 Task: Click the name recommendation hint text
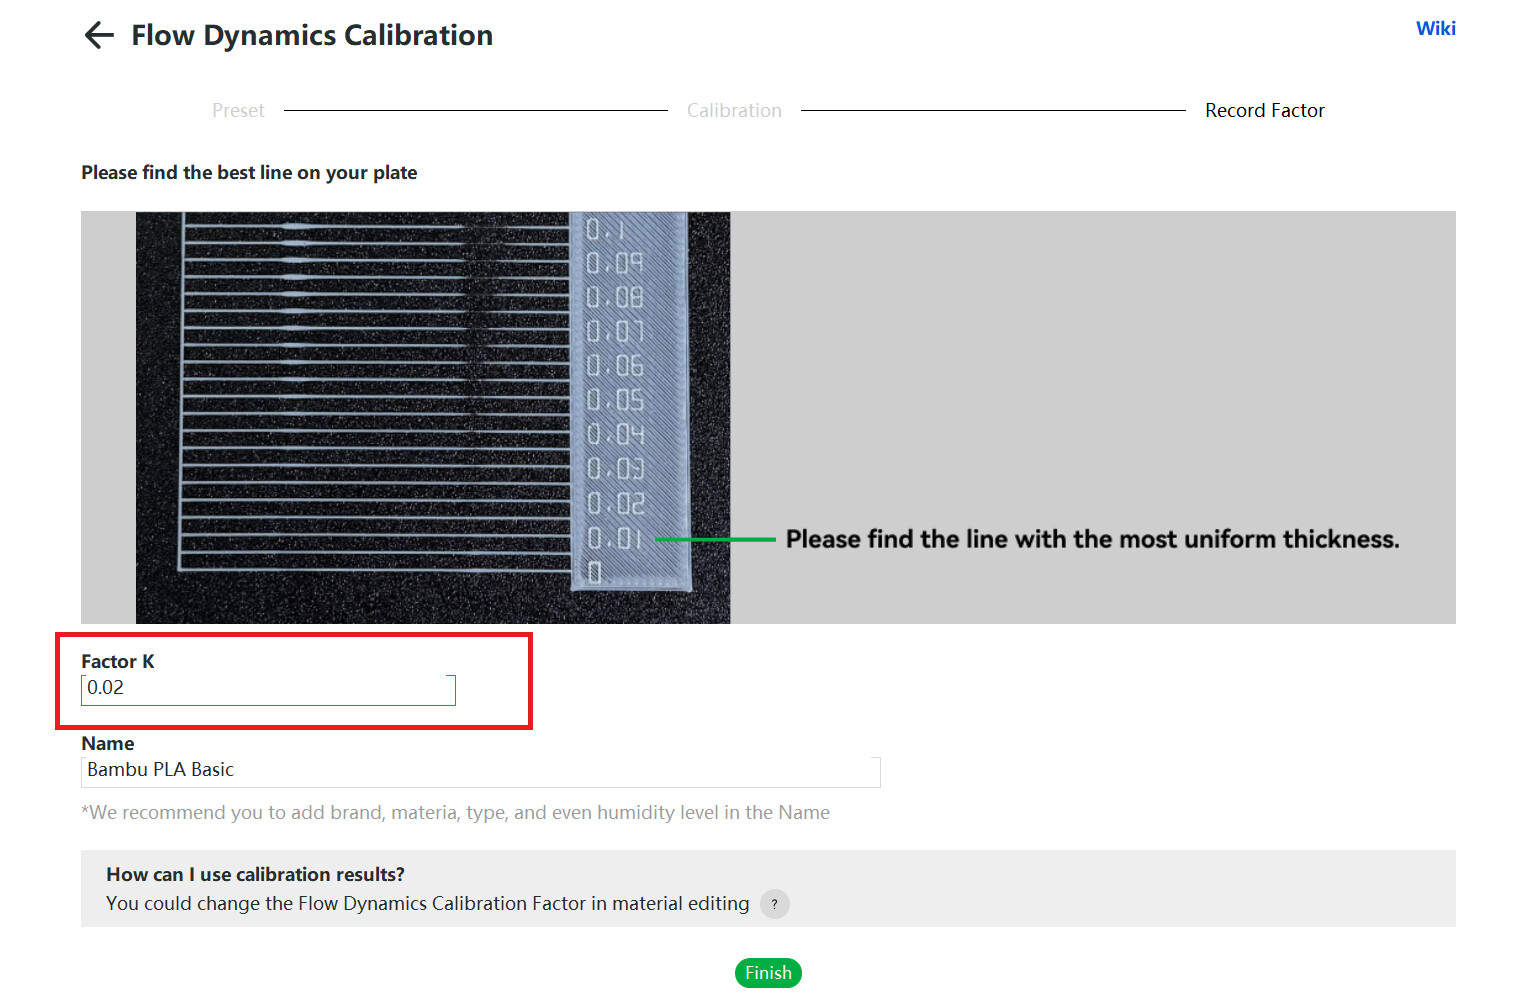pyautogui.click(x=455, y=813)
